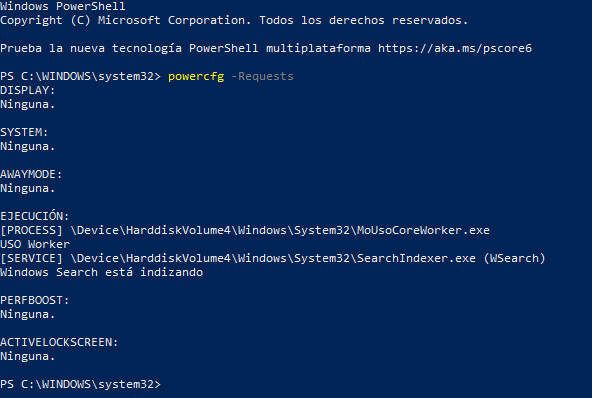
Task: Click Ninguna under ACTIVELOCKSCREEN
Action: [x=28, y=356]
